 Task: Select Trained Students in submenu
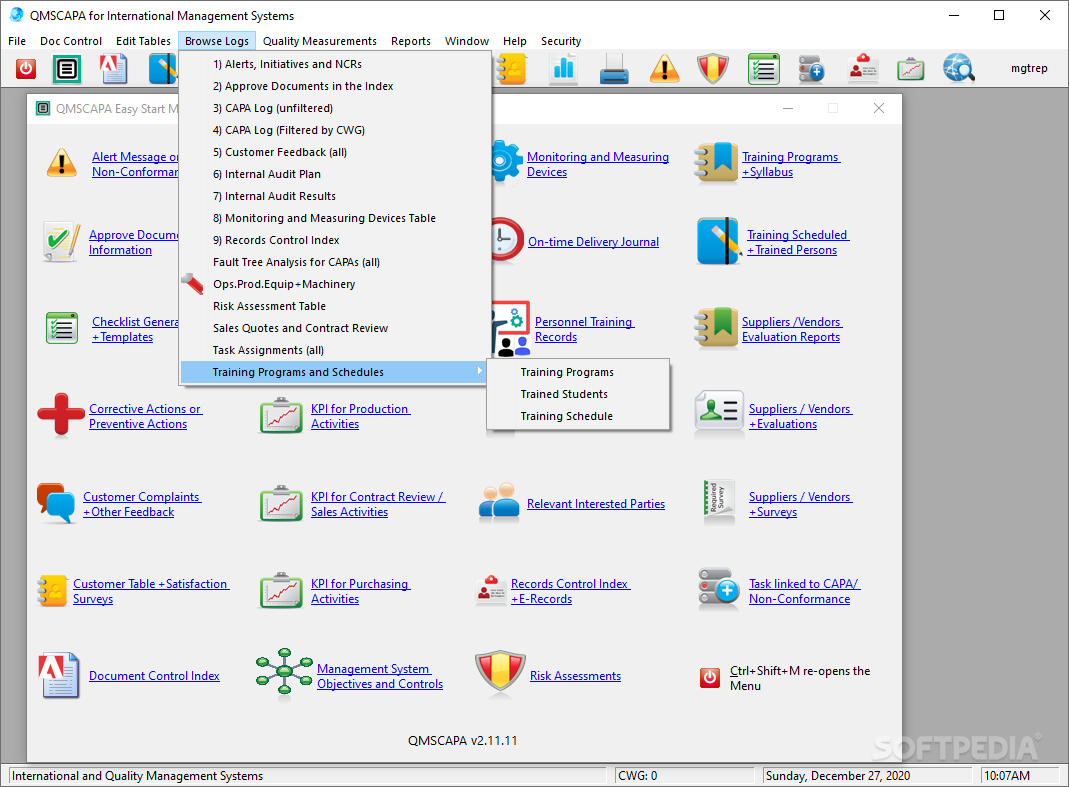point(578,394)
